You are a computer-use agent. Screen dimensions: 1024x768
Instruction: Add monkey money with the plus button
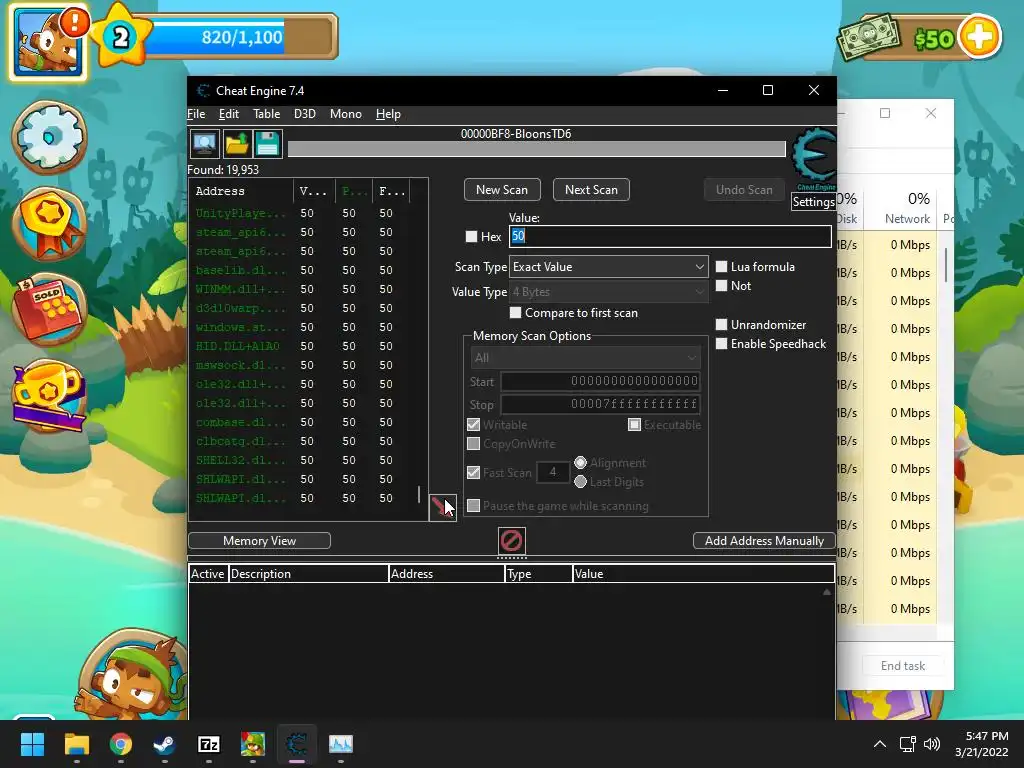(979, 38)
